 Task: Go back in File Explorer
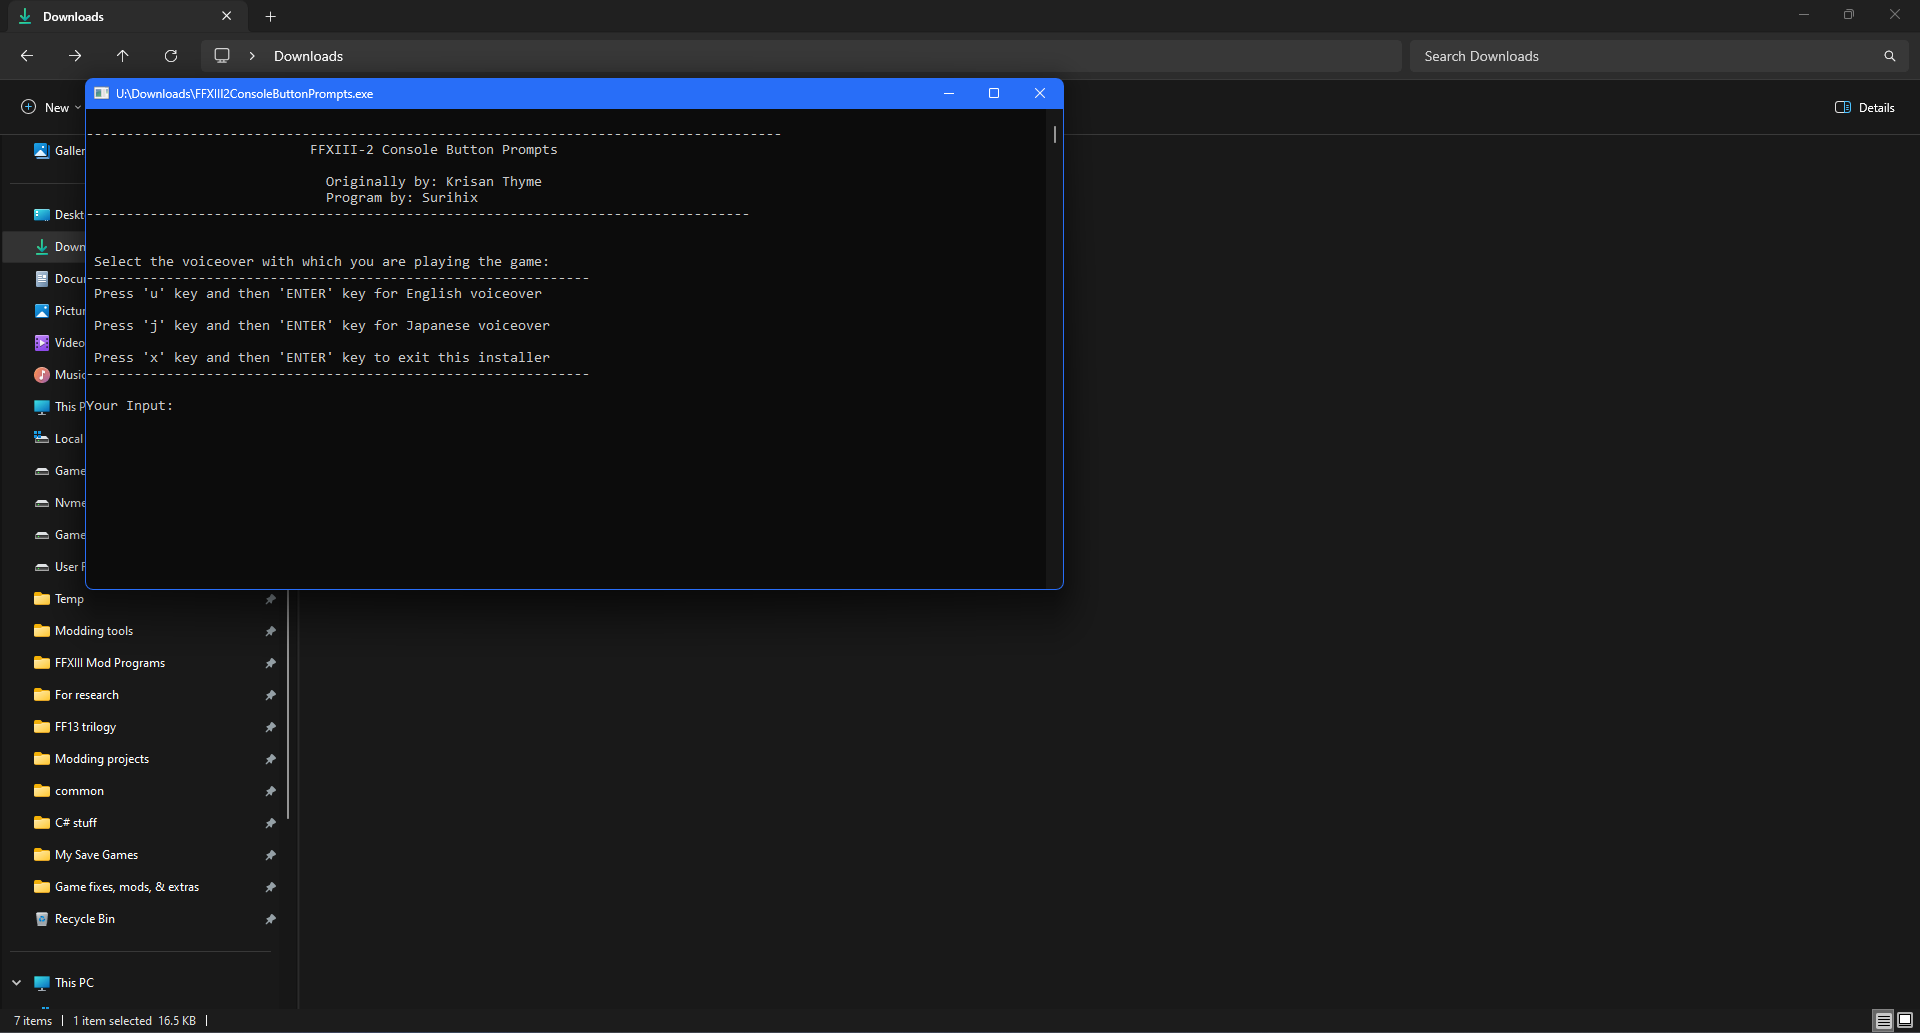click(x=27, y=56)
